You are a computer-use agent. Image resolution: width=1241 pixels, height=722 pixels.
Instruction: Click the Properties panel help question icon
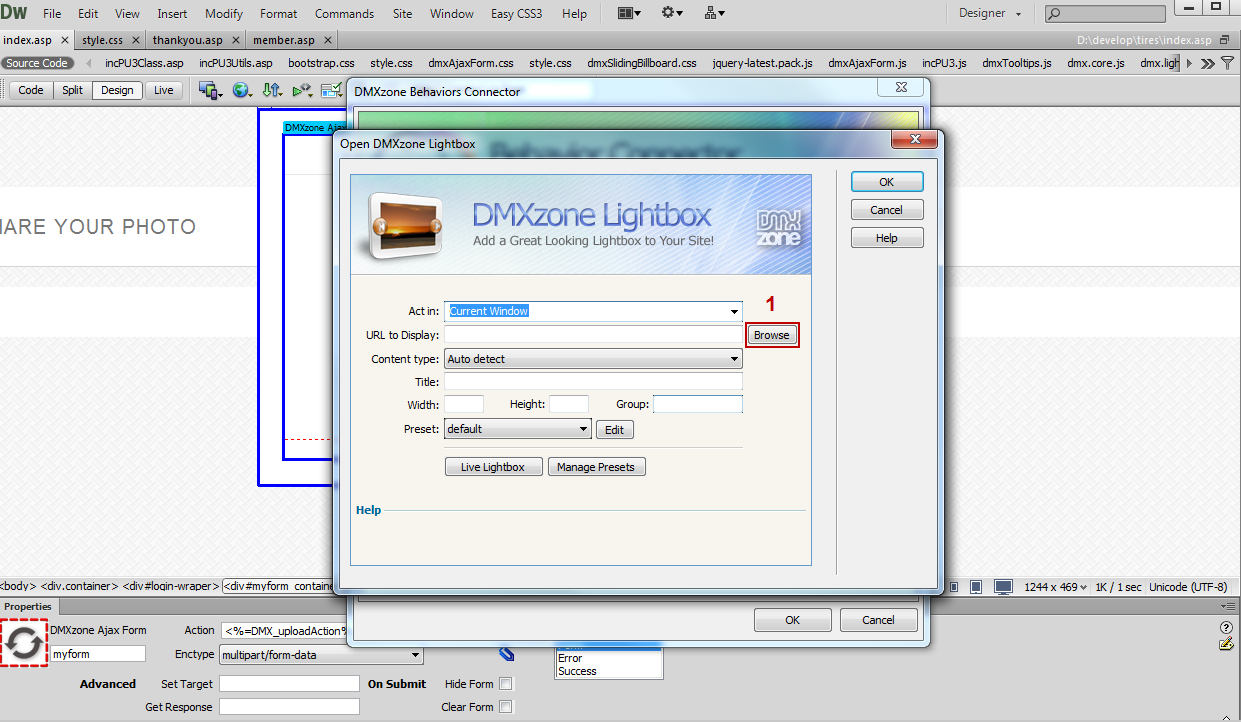point(1226,628)
